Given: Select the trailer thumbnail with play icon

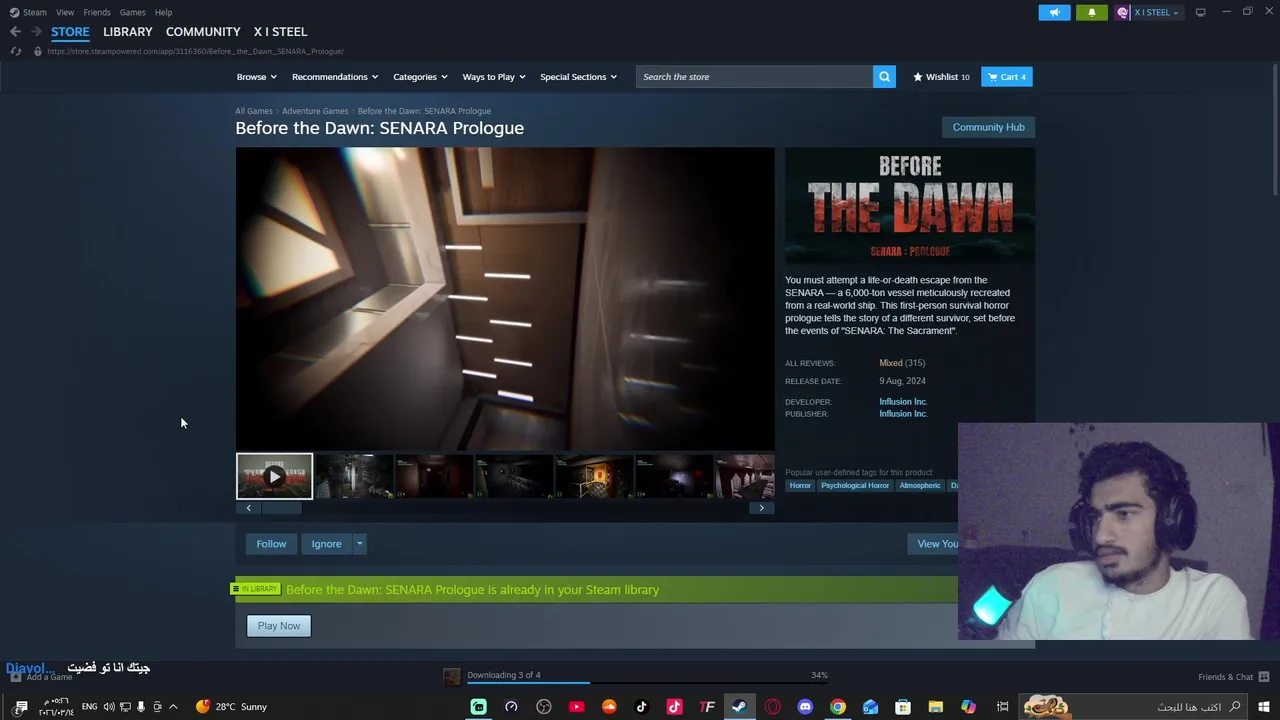Looking at the screenshot, I should click(274, 476).
